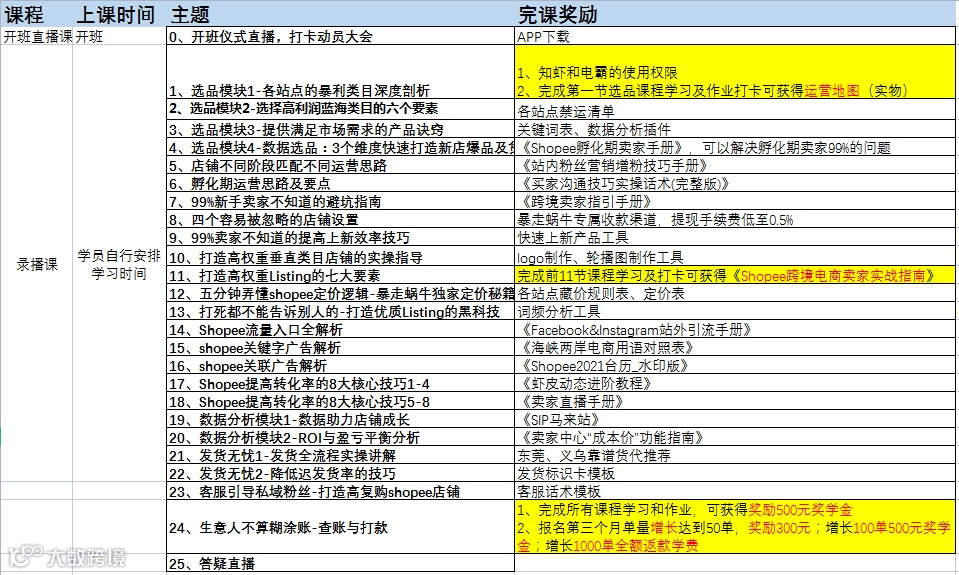Image resolution: width=959 pixels, height=575 pixels.
Task: Click the 卖家直播手册 cell
Action: pyautogui.click(x=735, y=402)
